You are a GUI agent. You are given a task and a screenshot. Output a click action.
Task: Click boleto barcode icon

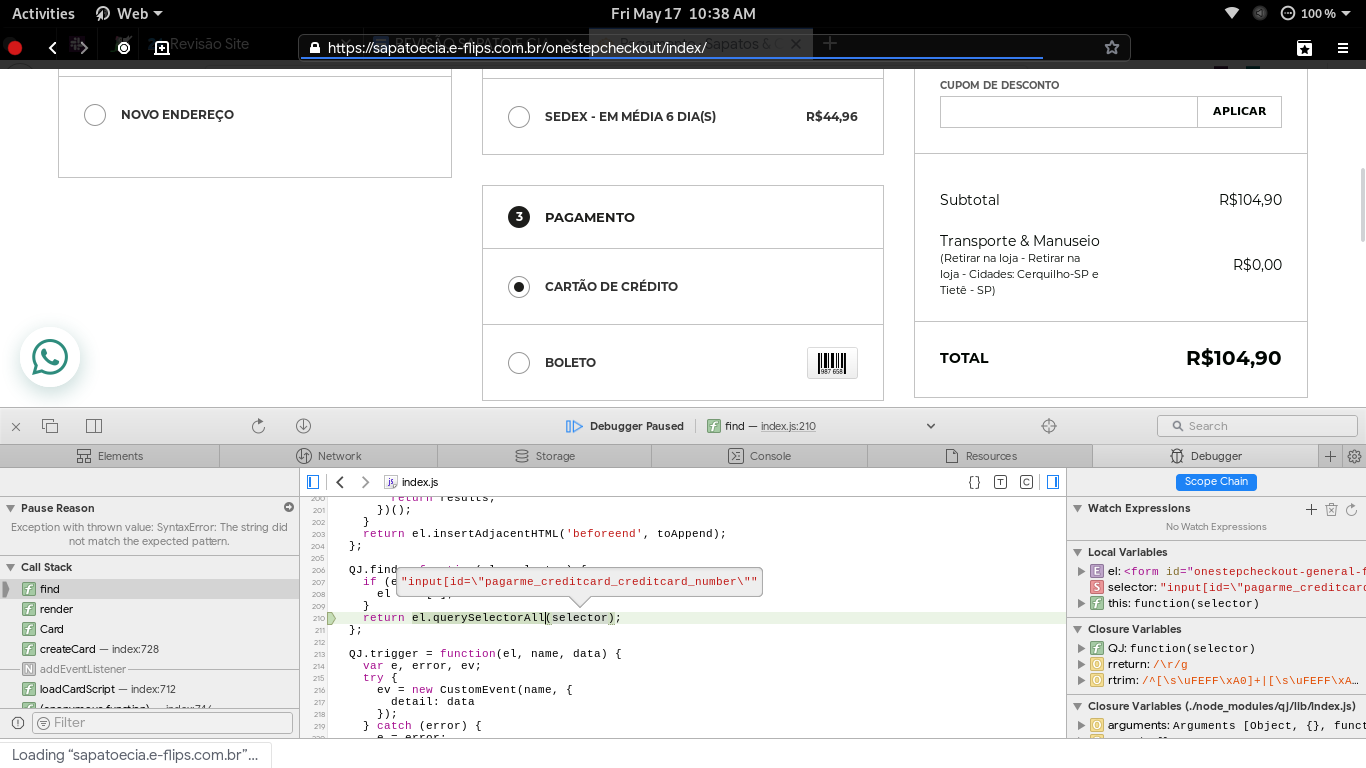(832, 363)
